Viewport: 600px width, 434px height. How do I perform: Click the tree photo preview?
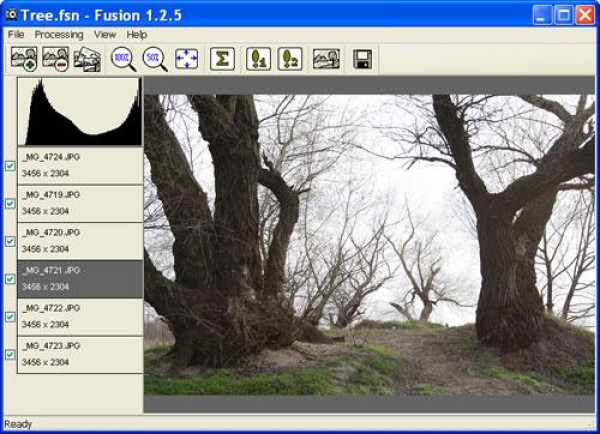pos(369,245)
